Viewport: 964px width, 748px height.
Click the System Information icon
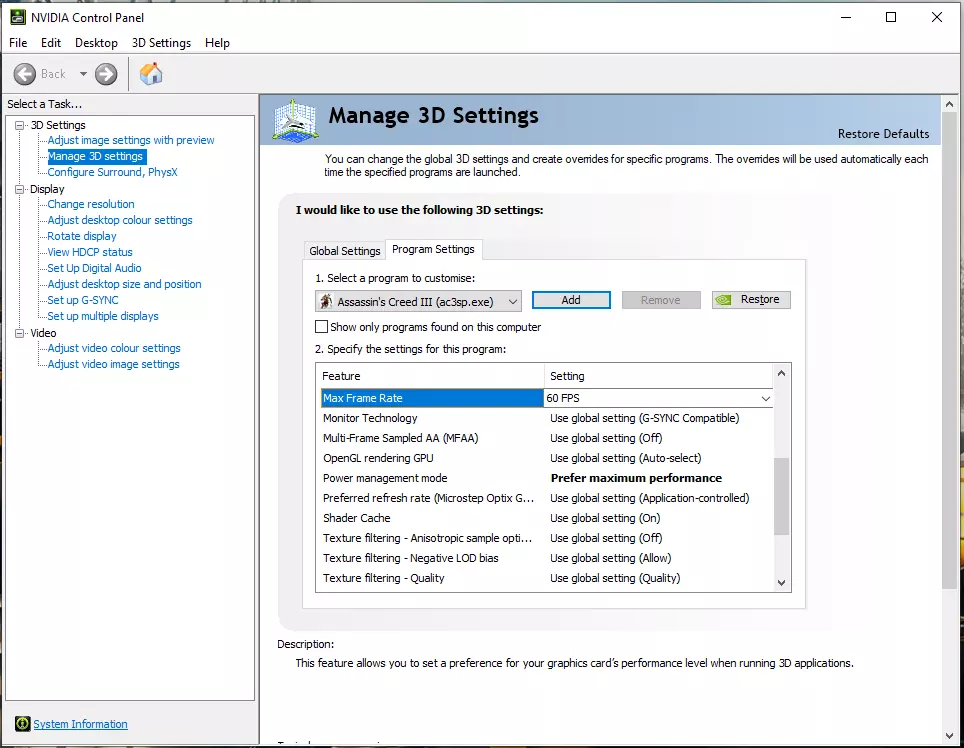(x=22, y=724)
